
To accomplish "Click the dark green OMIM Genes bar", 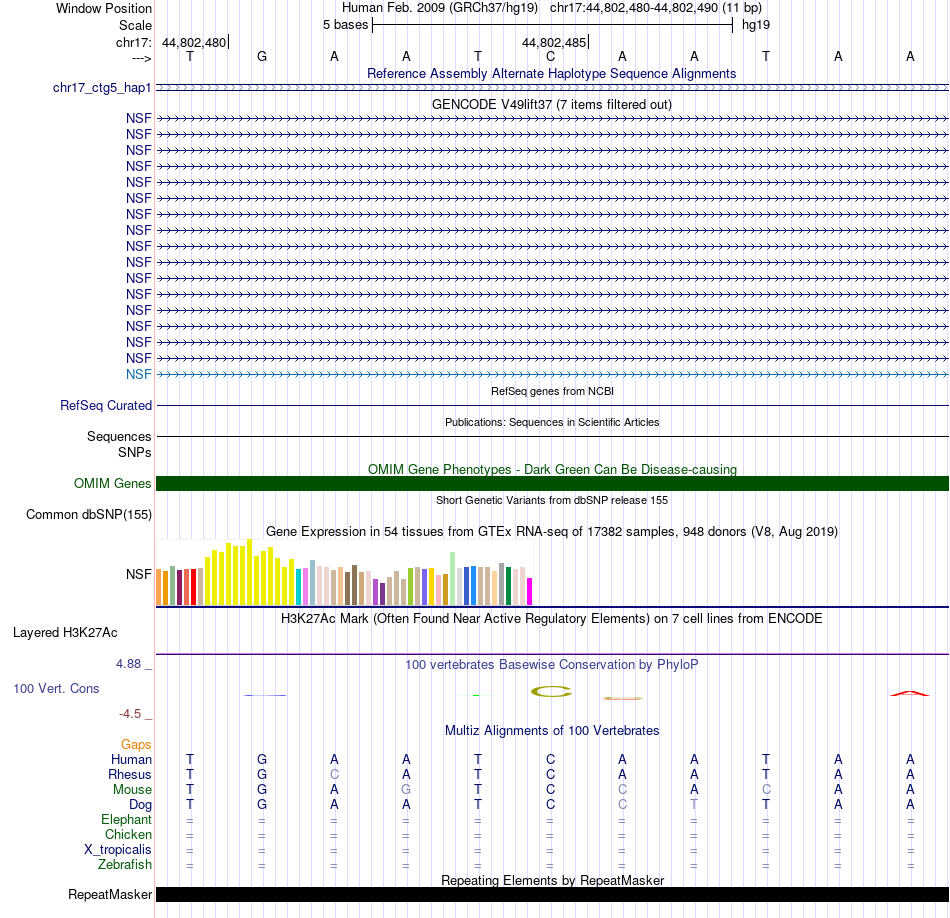I will 552,484.
